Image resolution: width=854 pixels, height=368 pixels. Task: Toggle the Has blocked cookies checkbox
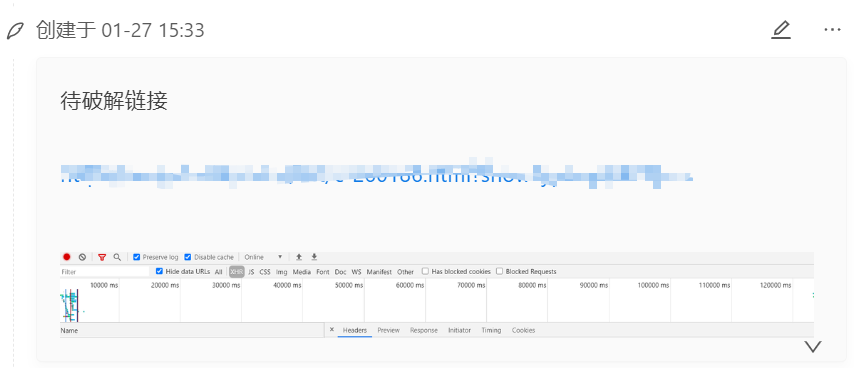pos(425,271)
